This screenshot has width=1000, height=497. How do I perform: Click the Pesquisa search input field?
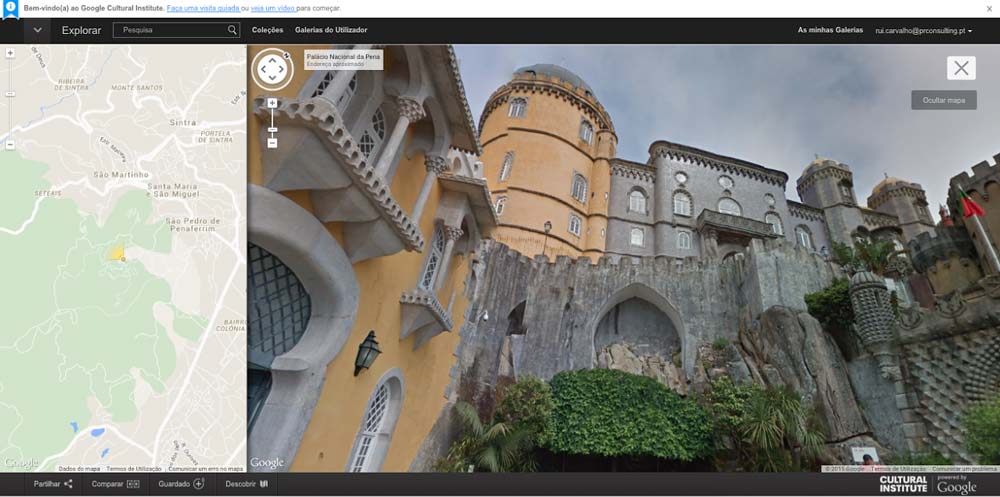pyautogui.click(x=170, y=30)
